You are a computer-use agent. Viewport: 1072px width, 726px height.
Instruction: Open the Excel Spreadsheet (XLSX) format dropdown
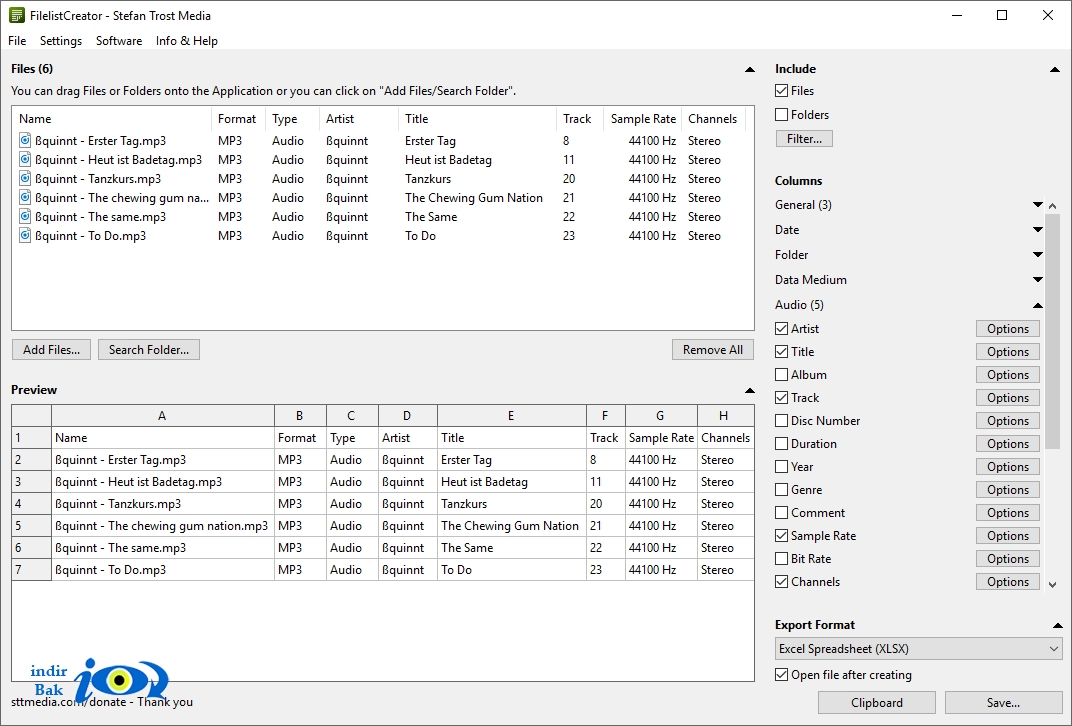[x=919, y=649]
